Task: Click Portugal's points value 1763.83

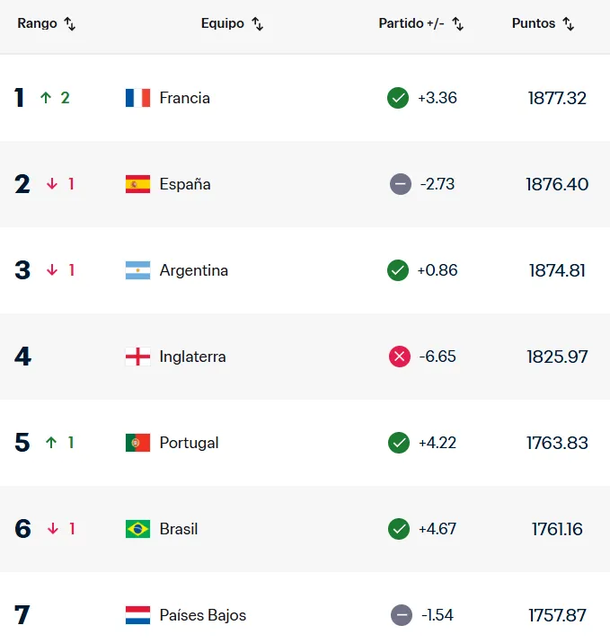Action: point(558,443)
